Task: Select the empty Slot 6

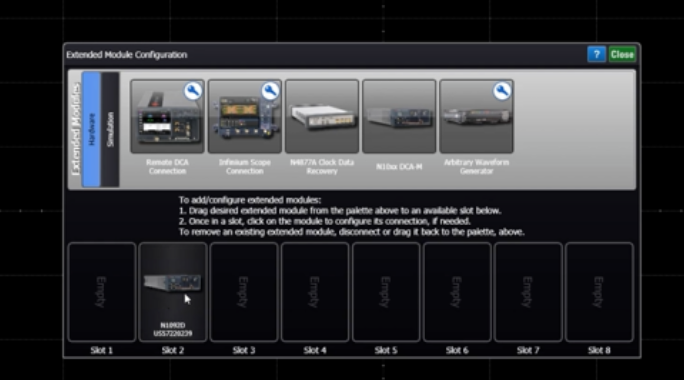Action: coord(457,292)
